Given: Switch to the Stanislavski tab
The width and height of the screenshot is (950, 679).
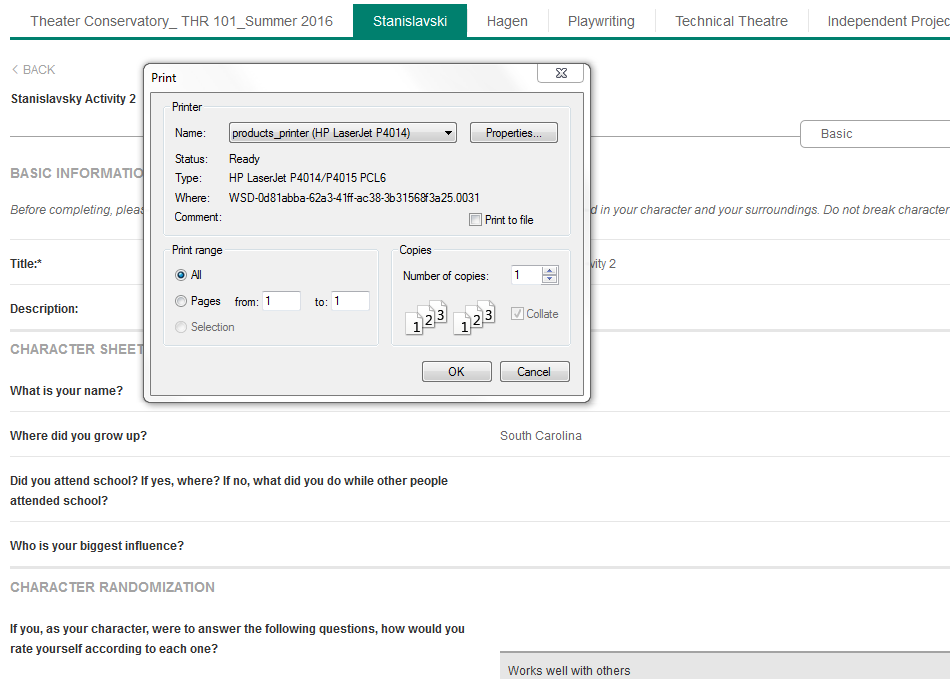Looking at the screenshot, I should pyautogui.click(x=410, y=21).
